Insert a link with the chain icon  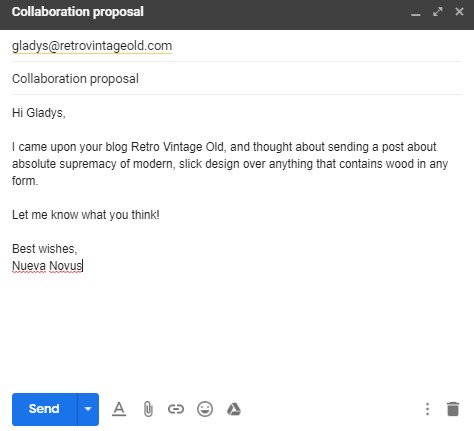tap(176, 409)
